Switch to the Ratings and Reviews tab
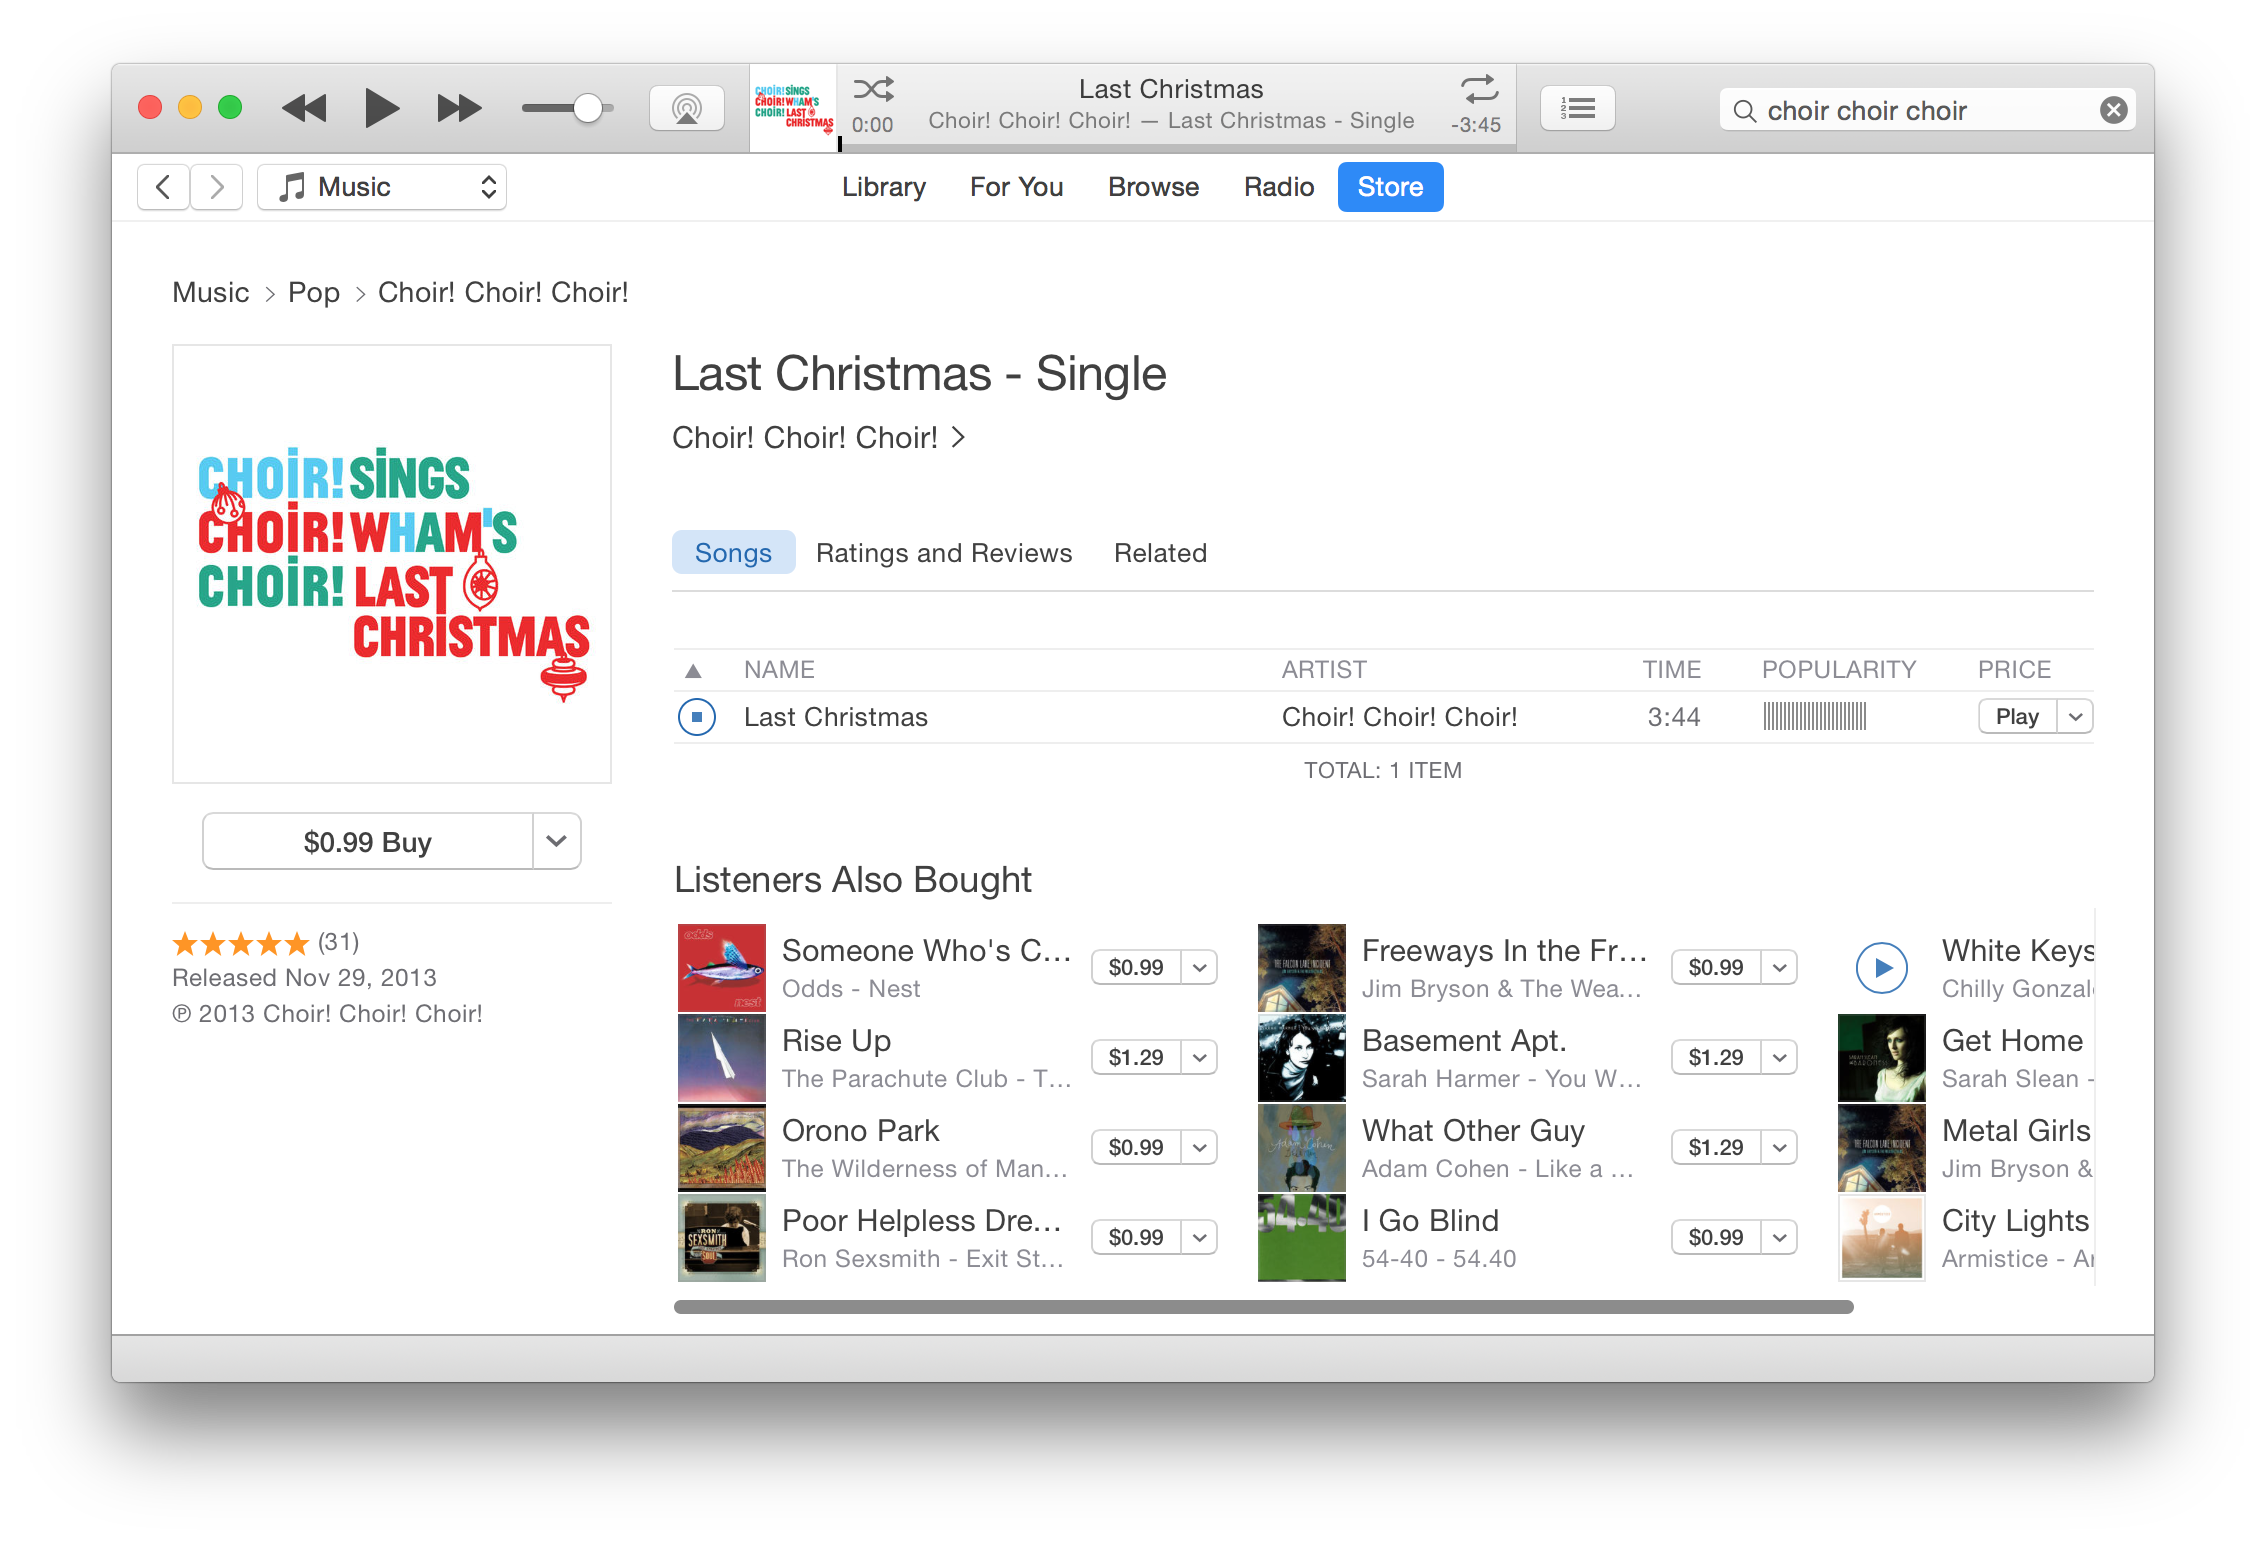Image resolution: width=2266 pixels, height=1542 pixels. point(943,553)
